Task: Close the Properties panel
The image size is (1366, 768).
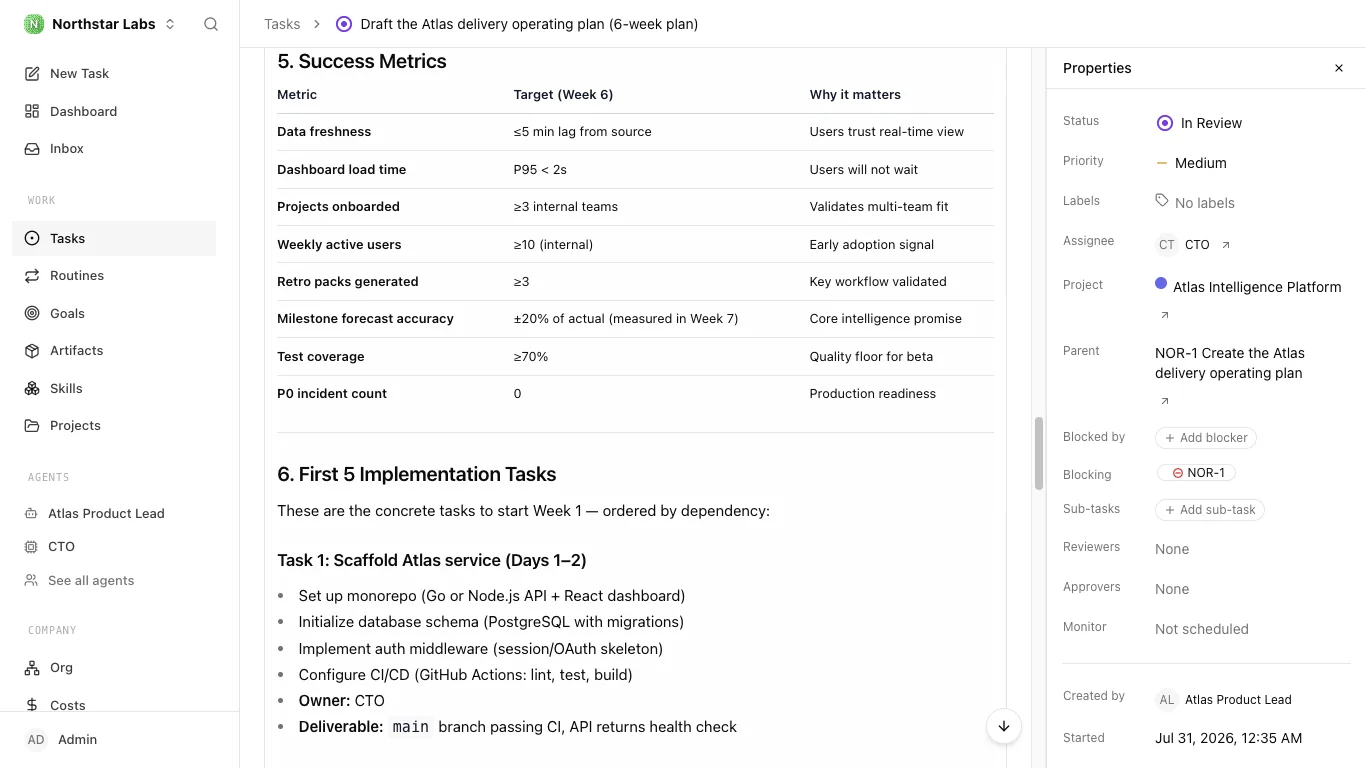Action: pos(1339,68)
